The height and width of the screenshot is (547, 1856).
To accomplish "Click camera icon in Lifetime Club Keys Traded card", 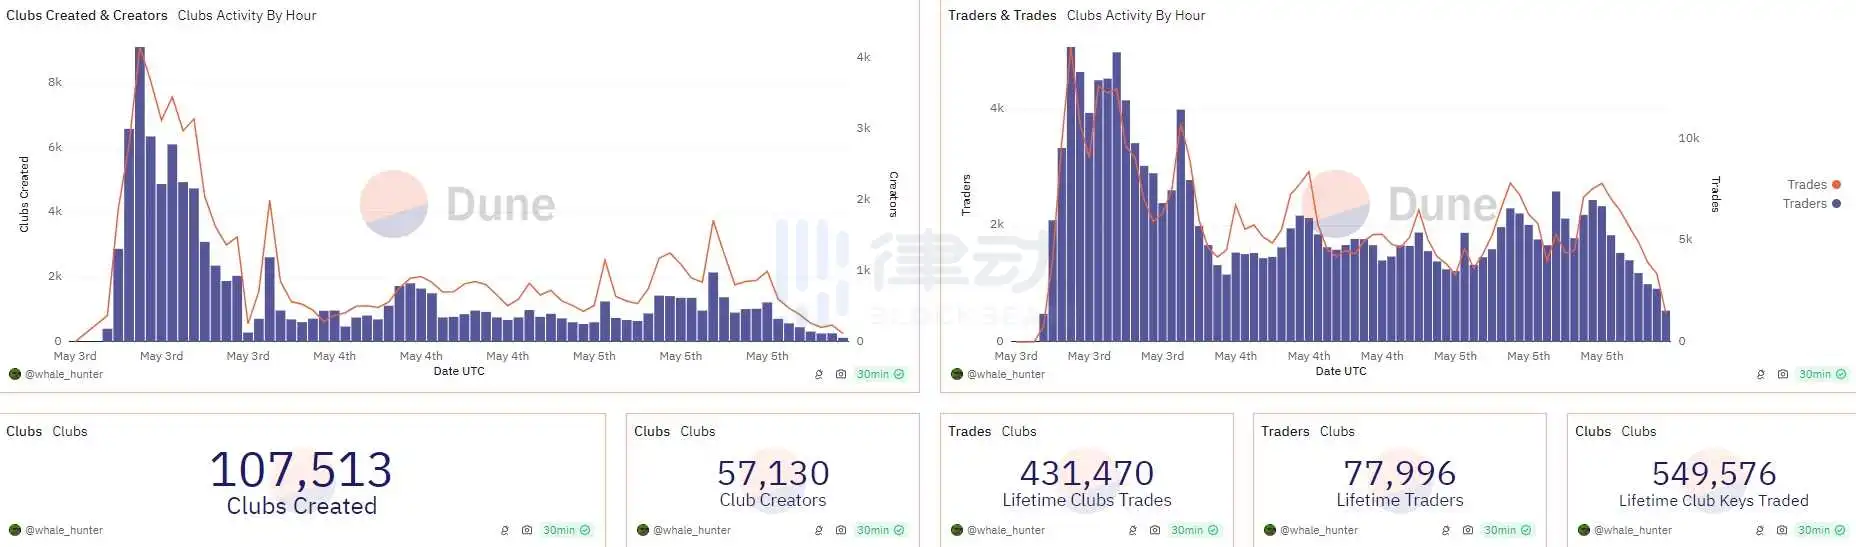I will point(1782,530).
